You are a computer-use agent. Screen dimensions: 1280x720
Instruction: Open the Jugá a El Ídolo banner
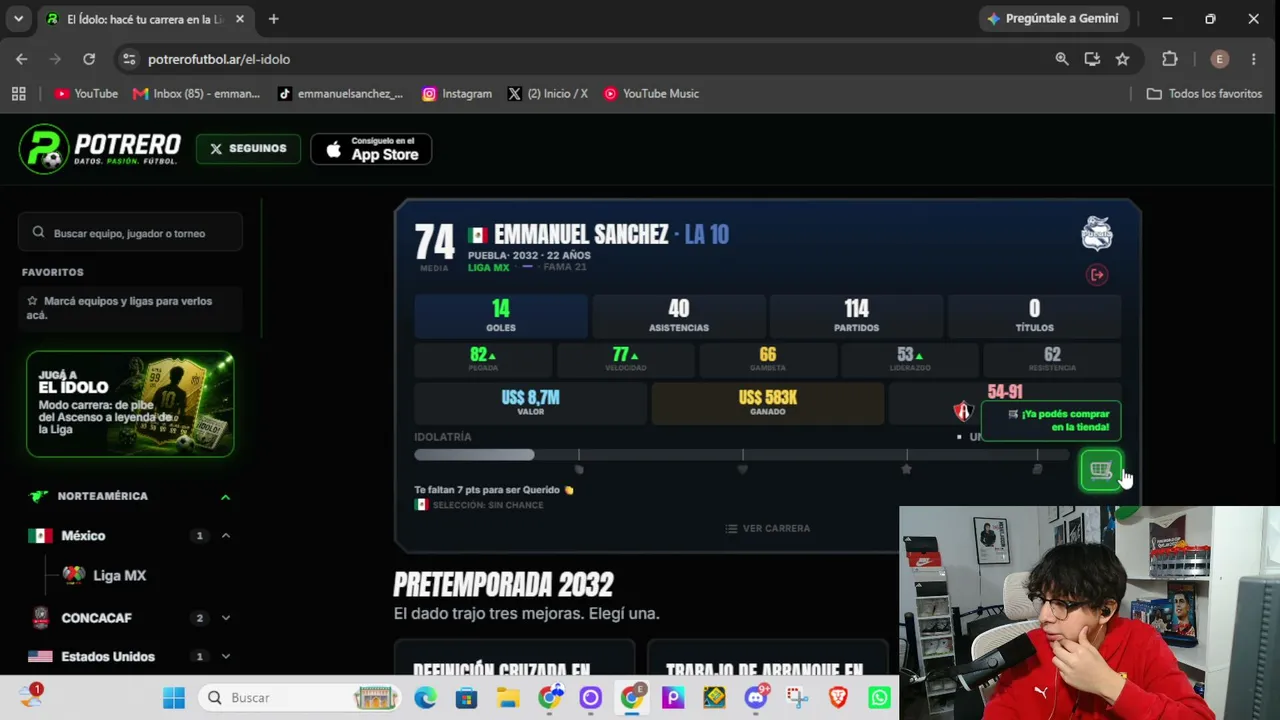(130, 404)
